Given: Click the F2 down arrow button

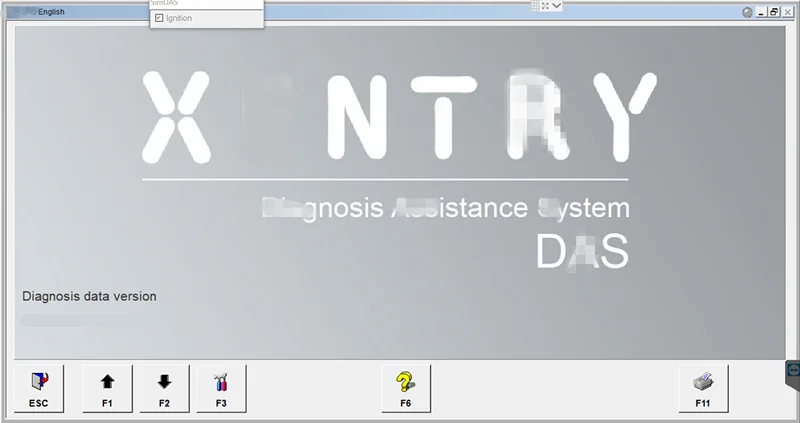Looking at the screenshot, I should [164, 388].
